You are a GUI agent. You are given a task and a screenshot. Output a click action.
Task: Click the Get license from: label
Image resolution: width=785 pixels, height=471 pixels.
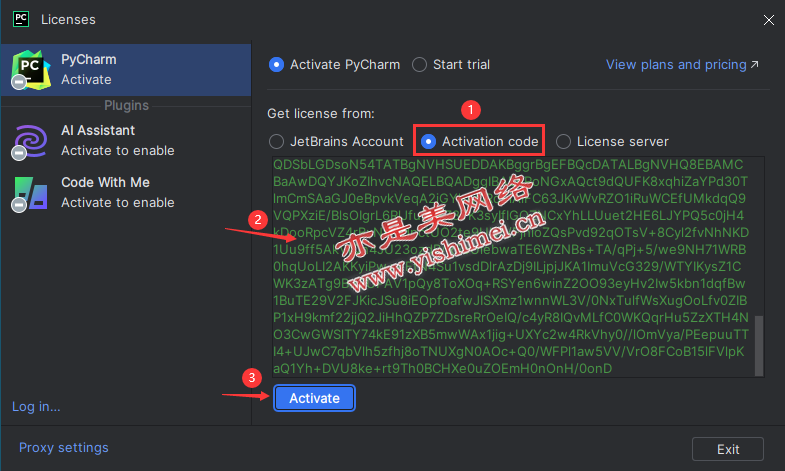pyautogui.click(x=321, y=114)
